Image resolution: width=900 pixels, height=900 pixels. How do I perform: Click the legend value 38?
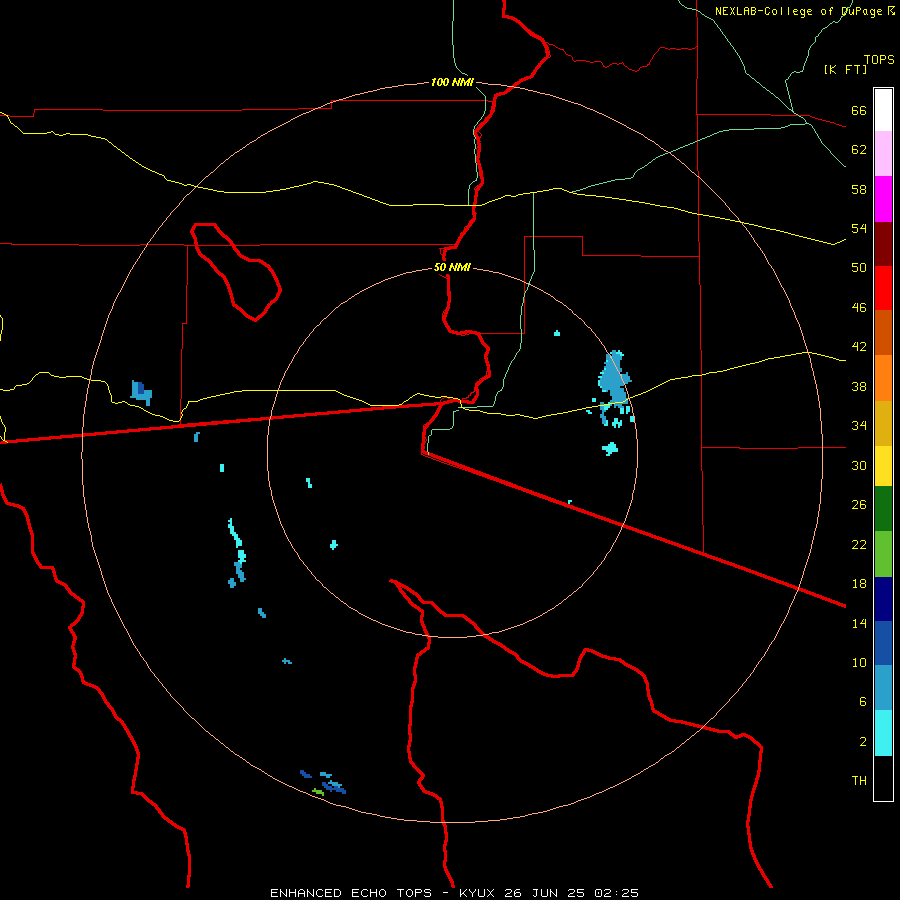click(859, 386)
